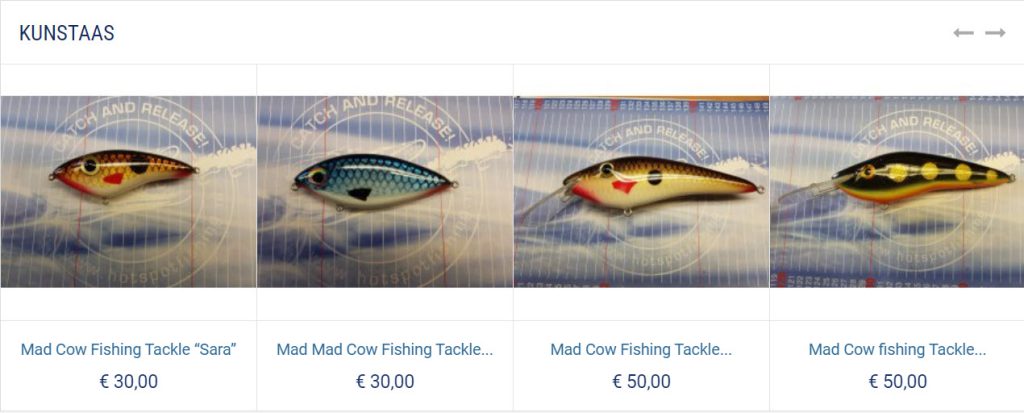The width and height of the screenshot is (1024, 413).
Task: Click the black fin mark on blue lure
Action: [x=359, y=193]
